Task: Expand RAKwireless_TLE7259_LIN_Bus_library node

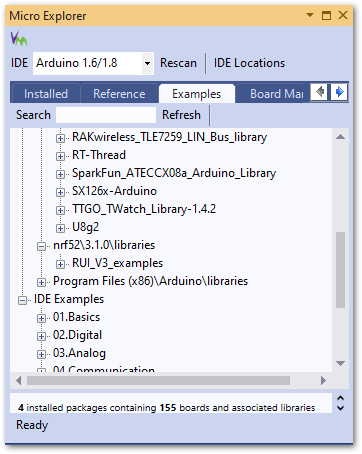Action: [60, 138]
